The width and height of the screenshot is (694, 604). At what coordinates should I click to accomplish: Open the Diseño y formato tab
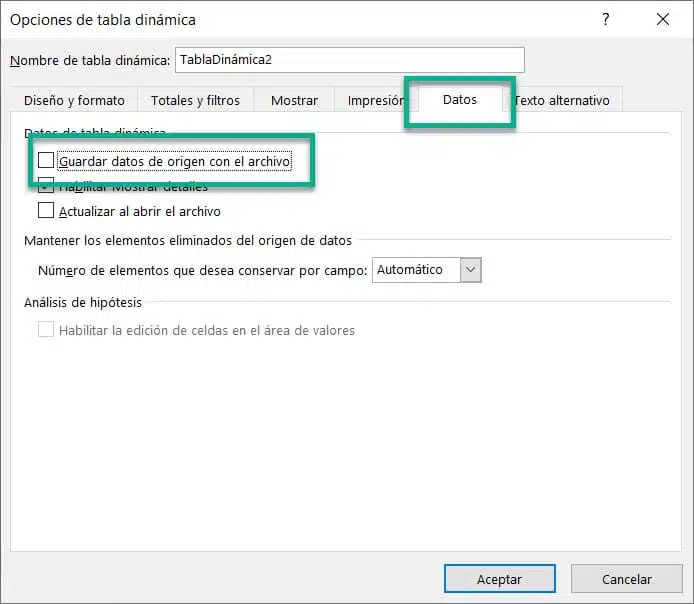[x=74, y=100]
